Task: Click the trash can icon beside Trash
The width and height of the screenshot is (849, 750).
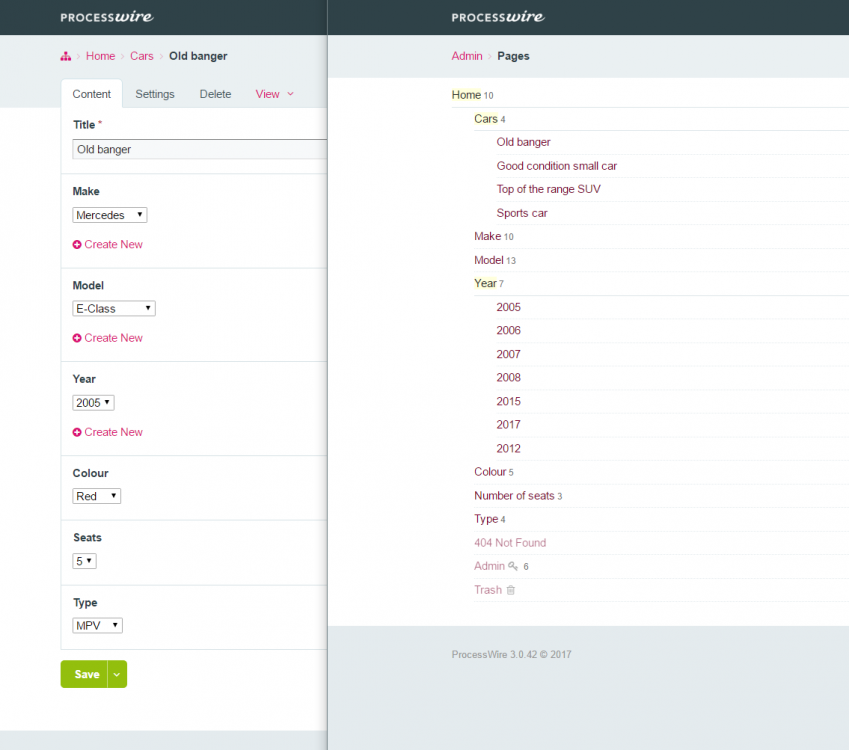Action: [511, 590]
